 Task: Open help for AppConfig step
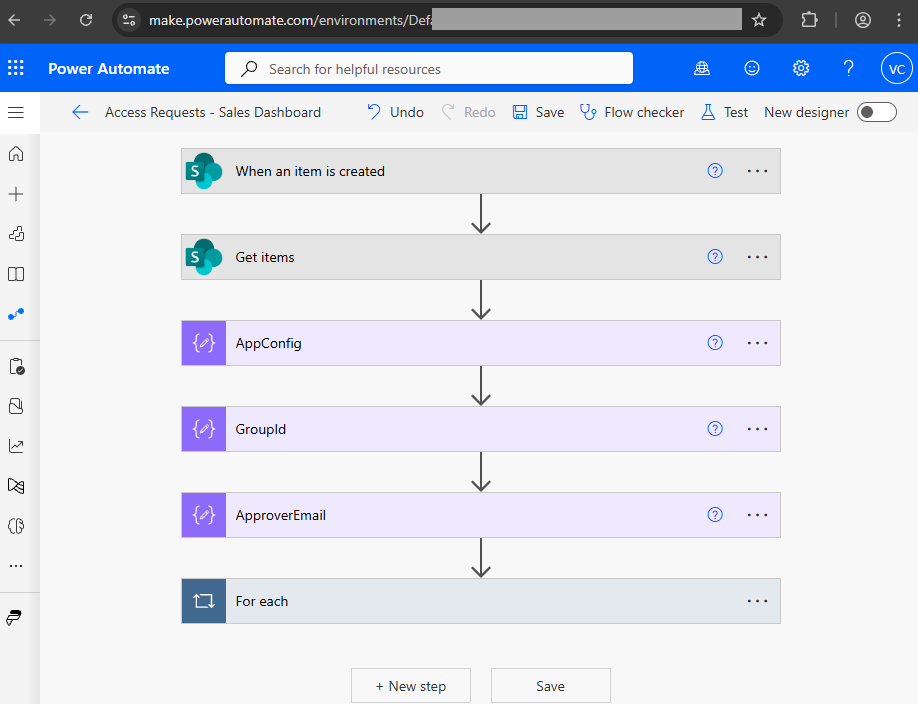point(715,343)
